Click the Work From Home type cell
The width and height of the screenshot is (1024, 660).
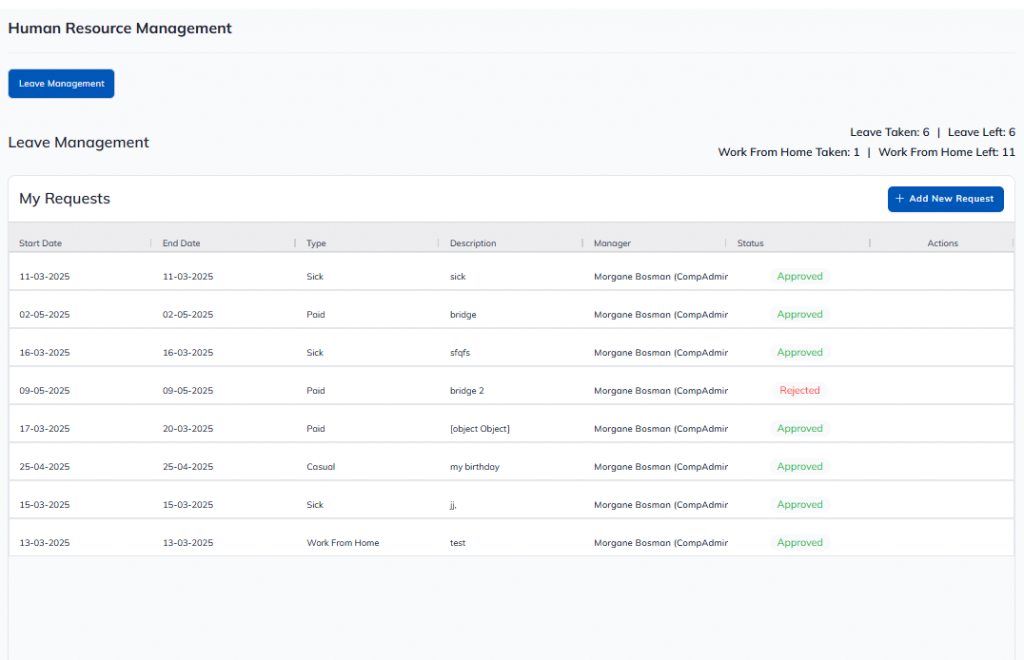343,543
